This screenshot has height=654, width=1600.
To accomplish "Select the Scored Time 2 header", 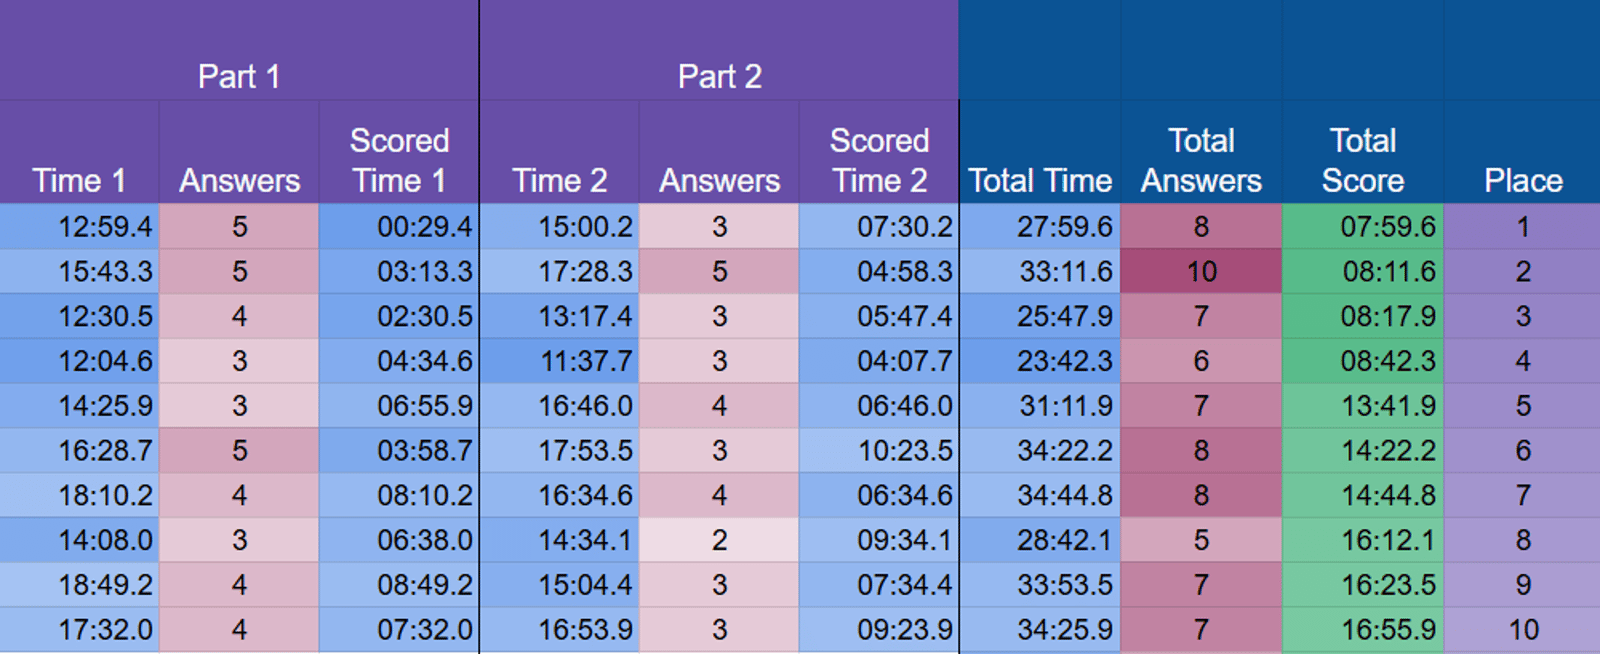I will point(879,160).
